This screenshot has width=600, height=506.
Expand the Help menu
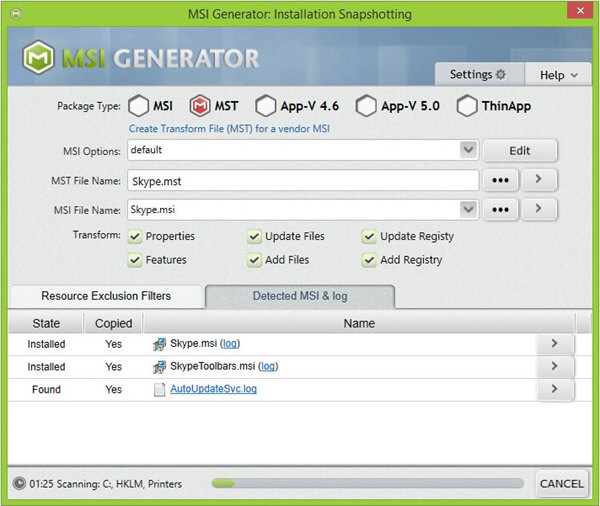coord(558,75)
